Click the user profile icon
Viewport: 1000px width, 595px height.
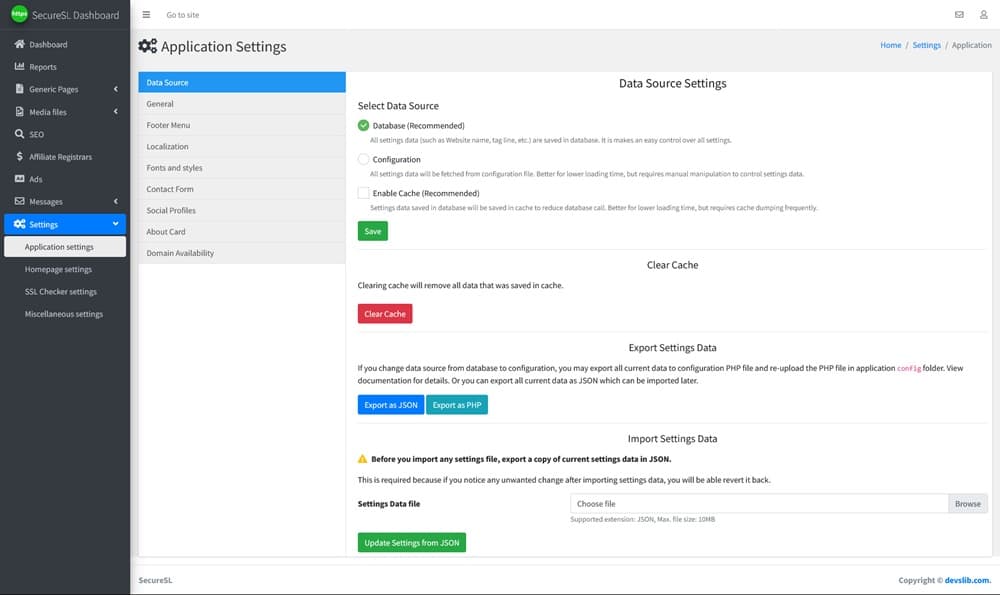983,15
